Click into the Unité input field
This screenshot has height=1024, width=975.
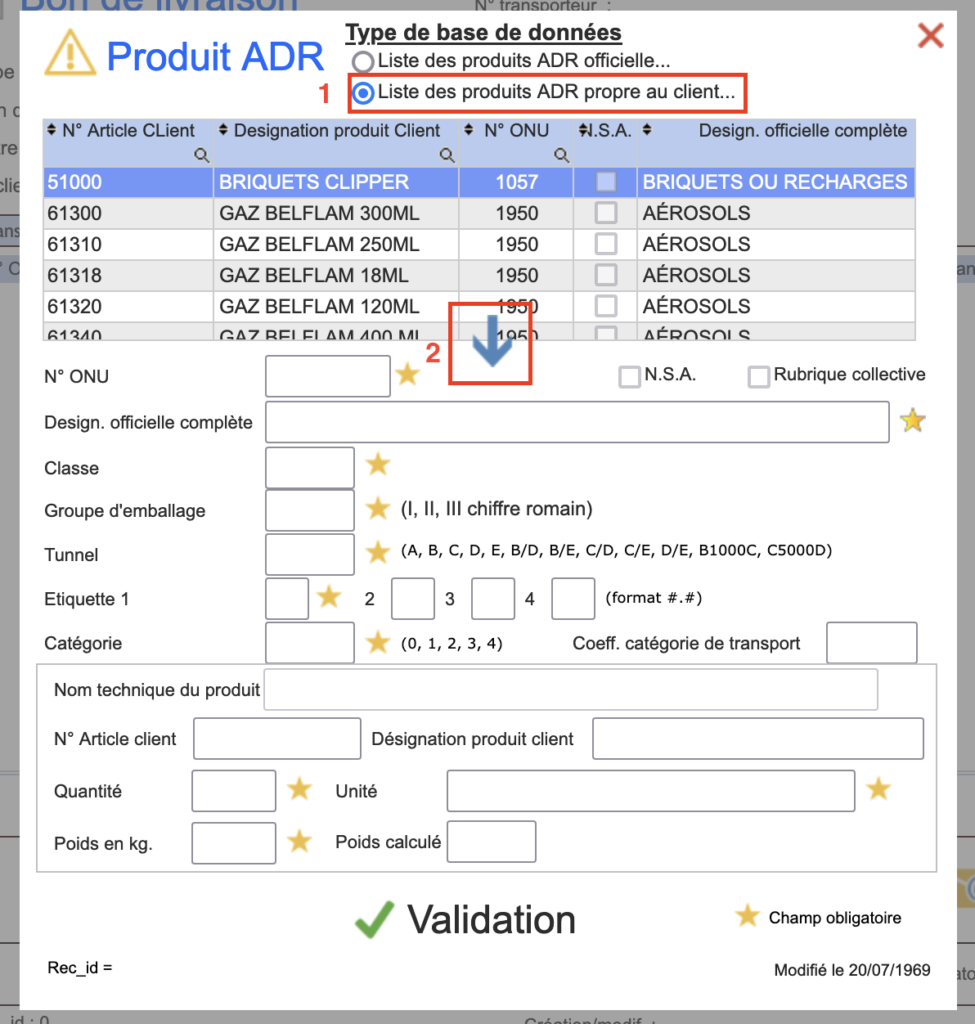click(650, 791)
